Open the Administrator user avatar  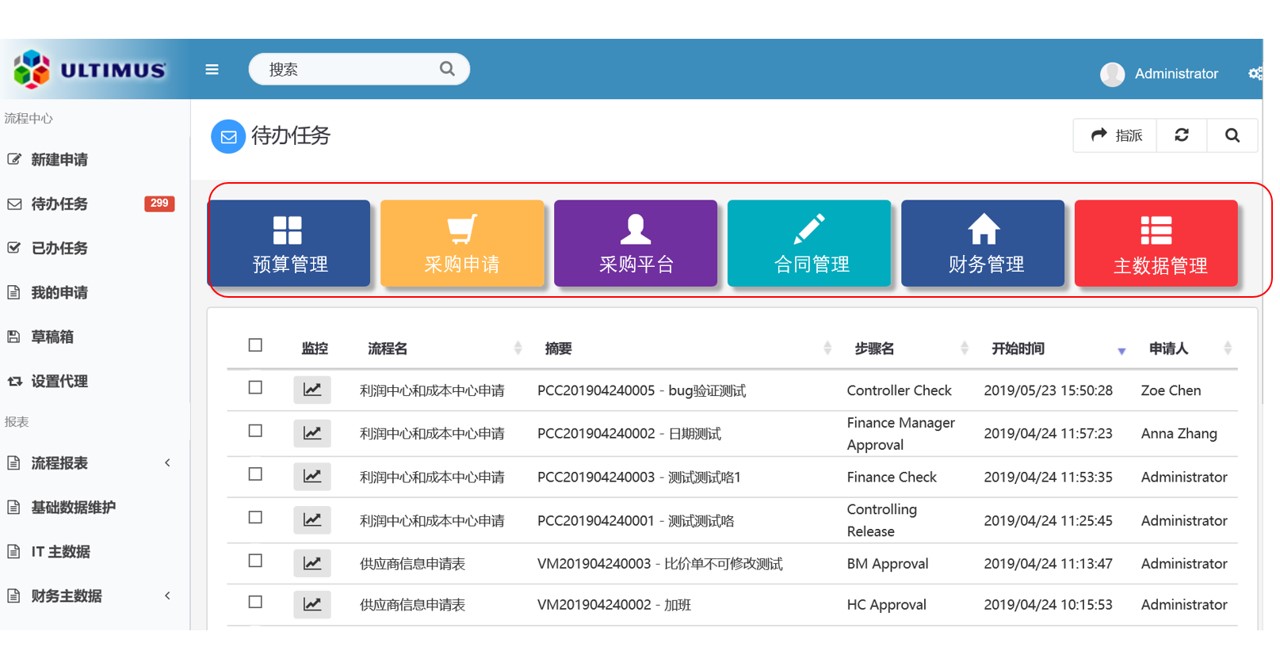coord(1112,74)
